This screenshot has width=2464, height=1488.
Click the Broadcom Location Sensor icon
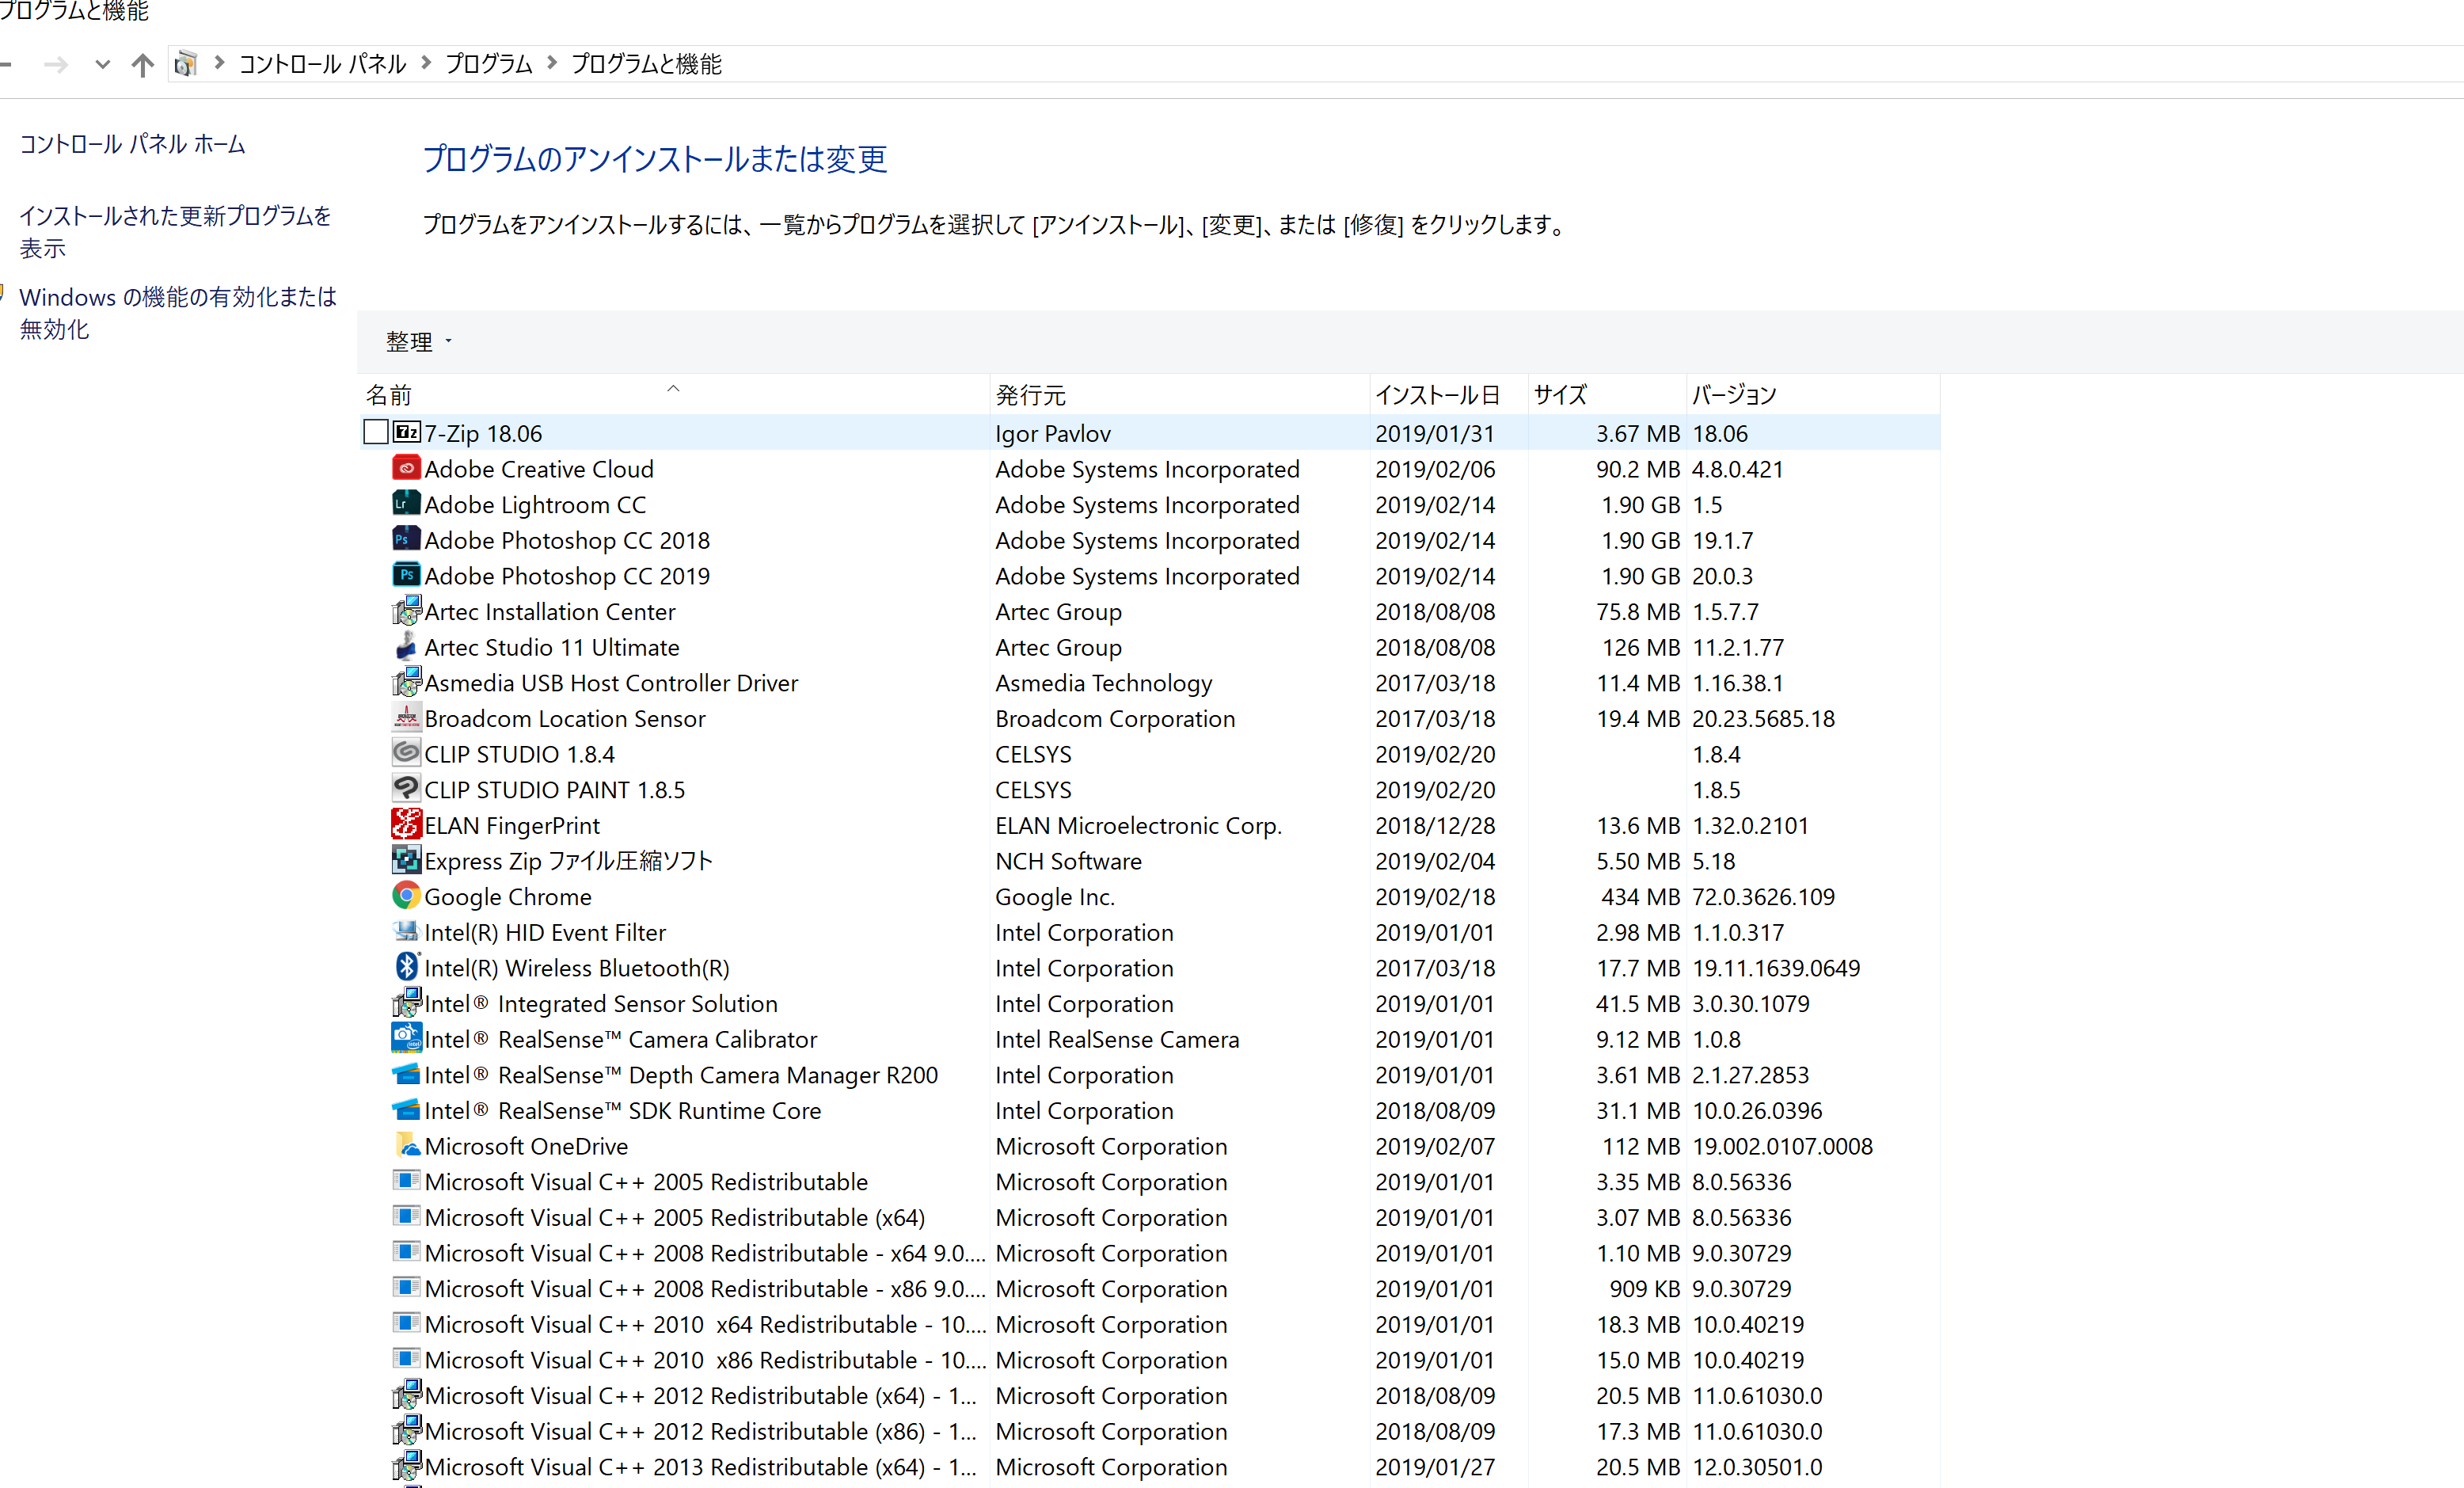pyautogui.click(x=406, y=718)
